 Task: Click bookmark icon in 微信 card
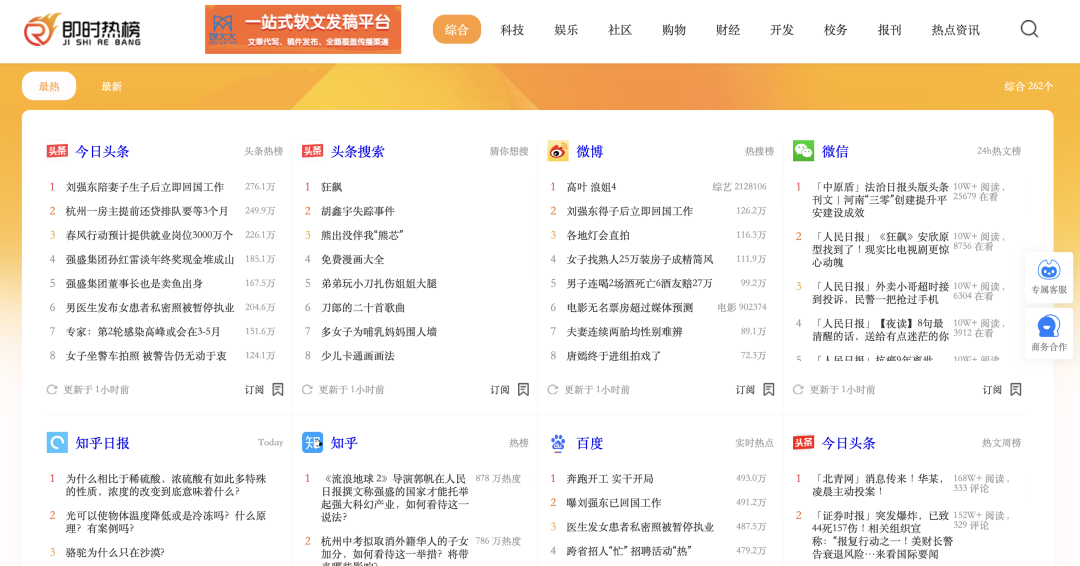(1015, 390)
